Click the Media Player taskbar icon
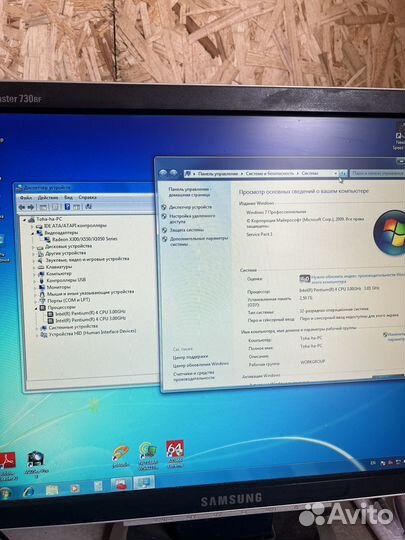Image resolution: width=405 pixels, height=540 pixels. click(x=75, y=488)
